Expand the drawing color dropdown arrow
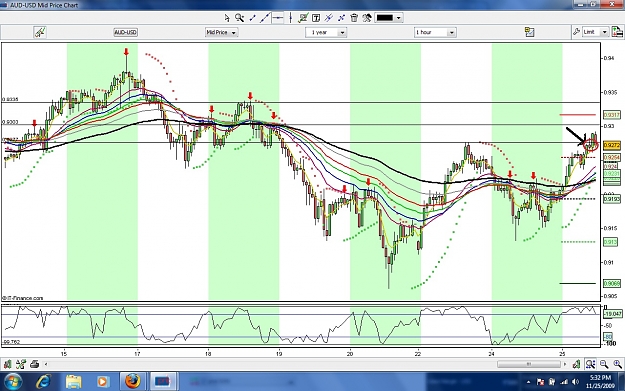This screenshot has height=391, width=625. point(398,18)
